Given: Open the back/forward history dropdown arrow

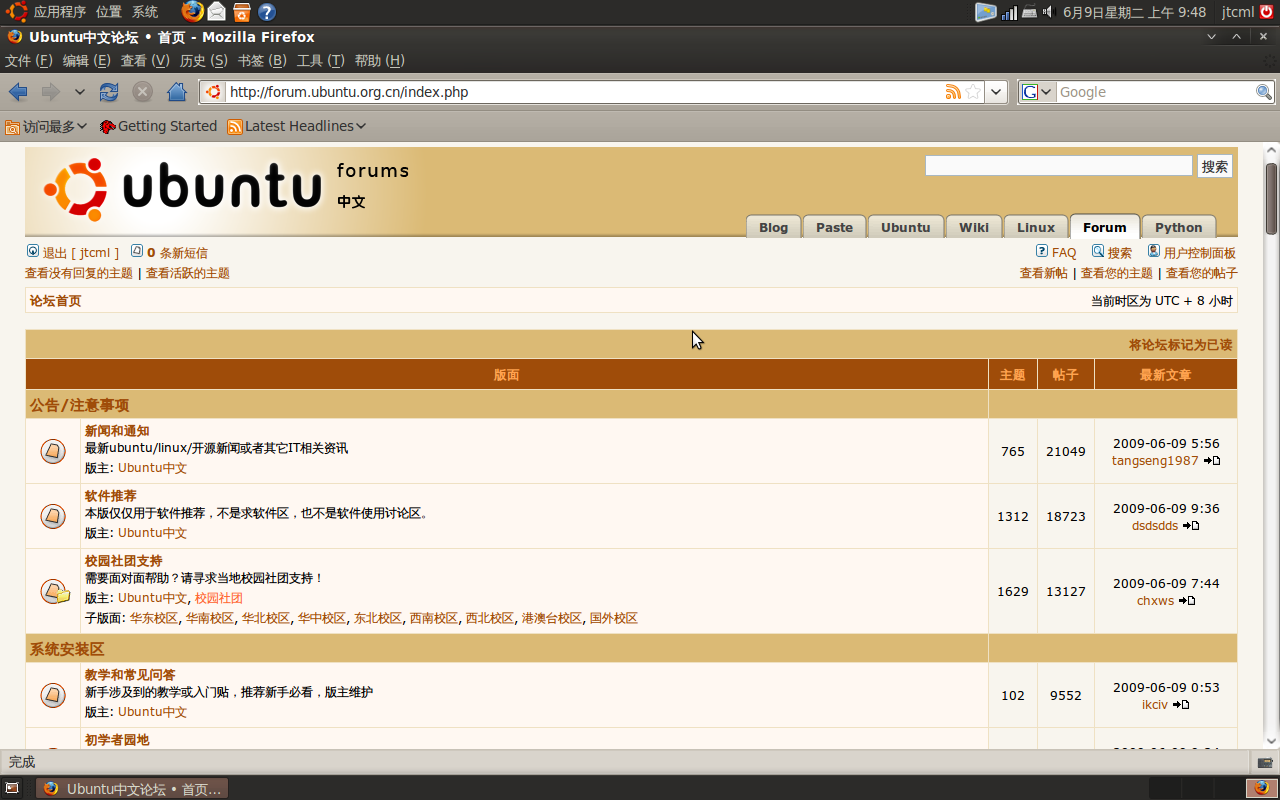Looking at the screenshot, I should tap(80, 92).
